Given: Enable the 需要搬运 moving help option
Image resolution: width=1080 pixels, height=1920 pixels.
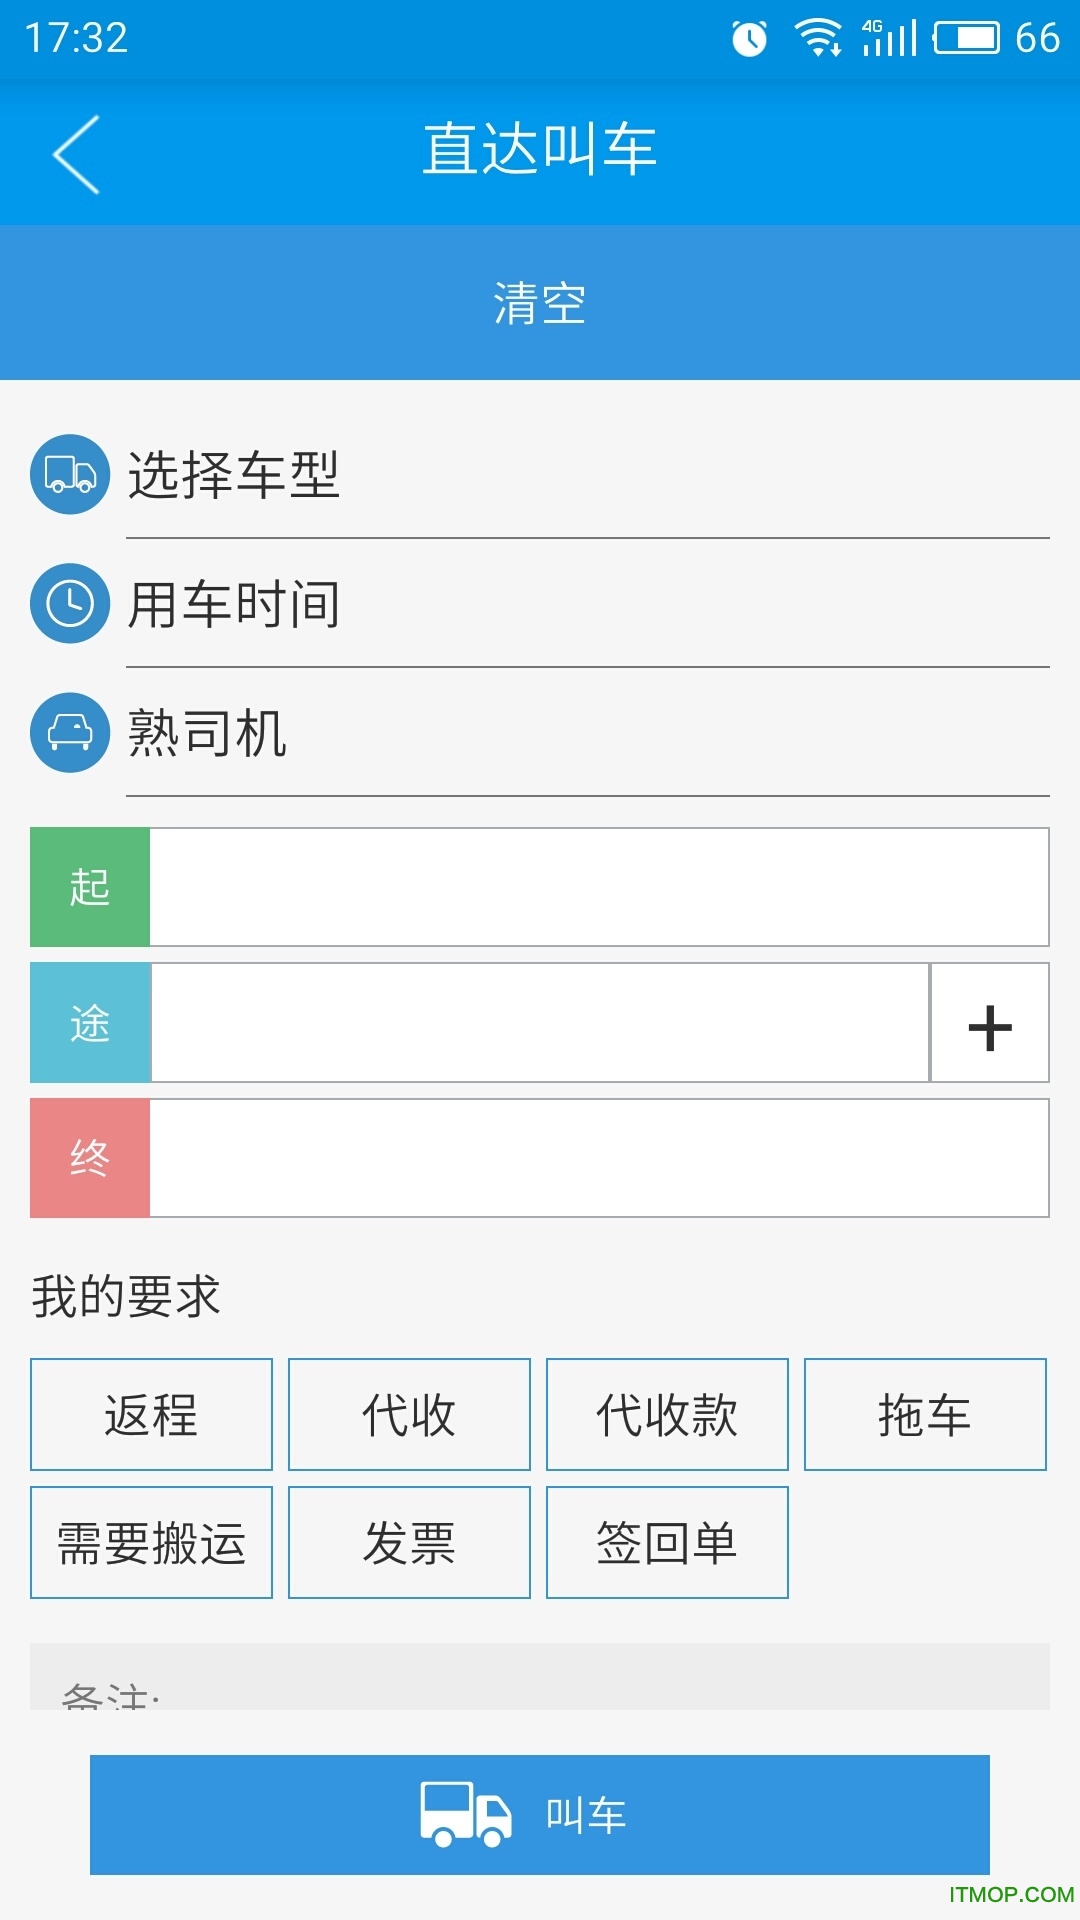Looking at the screenshot, I should (151, 1542).
